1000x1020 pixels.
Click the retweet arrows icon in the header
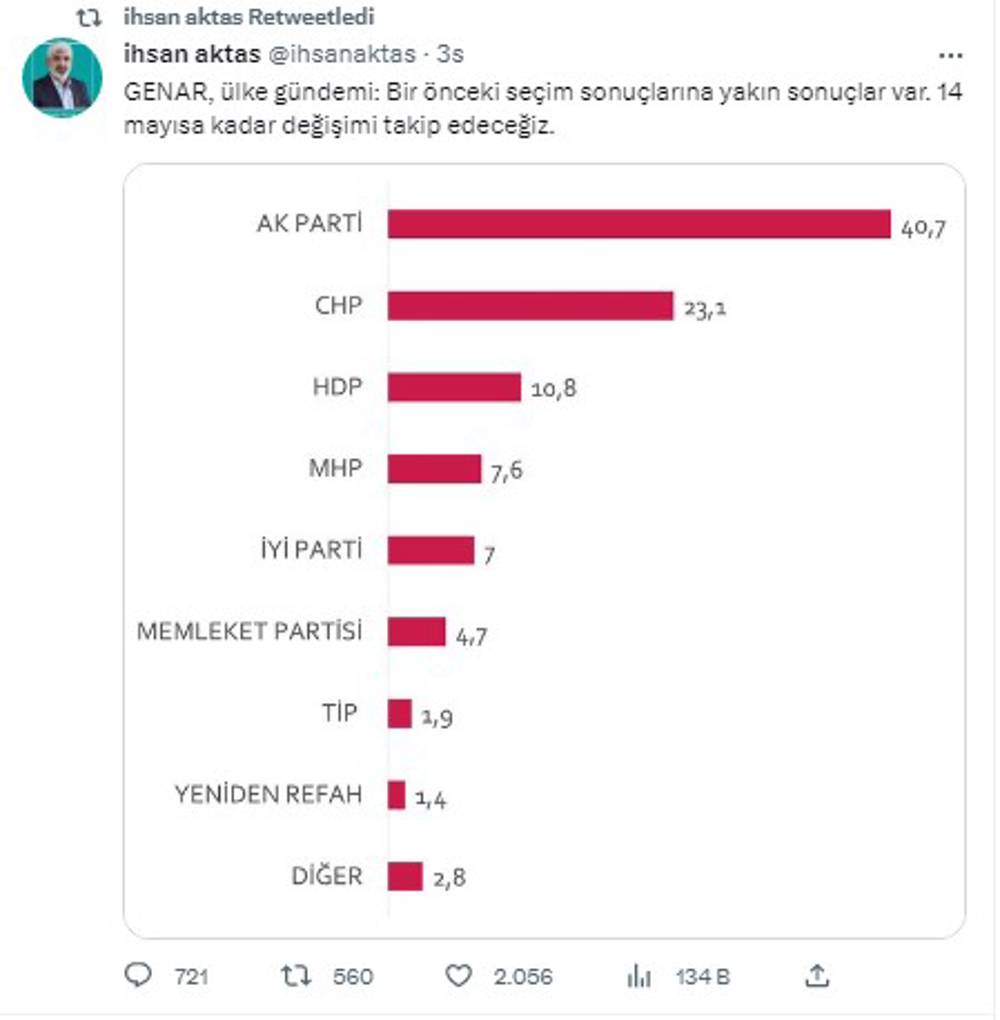pos(87,15)
